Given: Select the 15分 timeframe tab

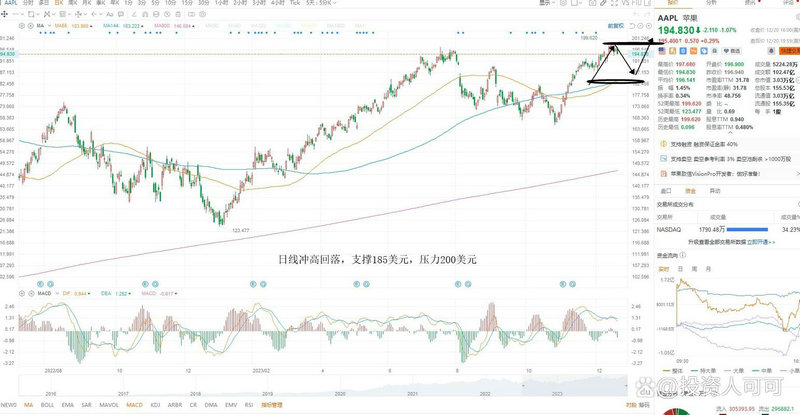Looking at the screenshot, I should tap(187, 3).
